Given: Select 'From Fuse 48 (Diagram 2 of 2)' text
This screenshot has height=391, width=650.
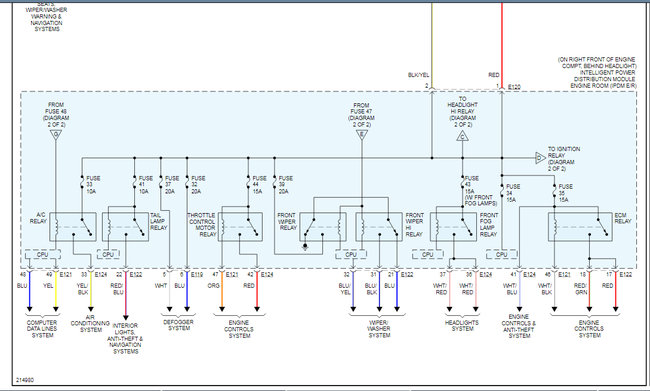Looking at the screenshot, I should pyautogui.click(x=56, y=115).
